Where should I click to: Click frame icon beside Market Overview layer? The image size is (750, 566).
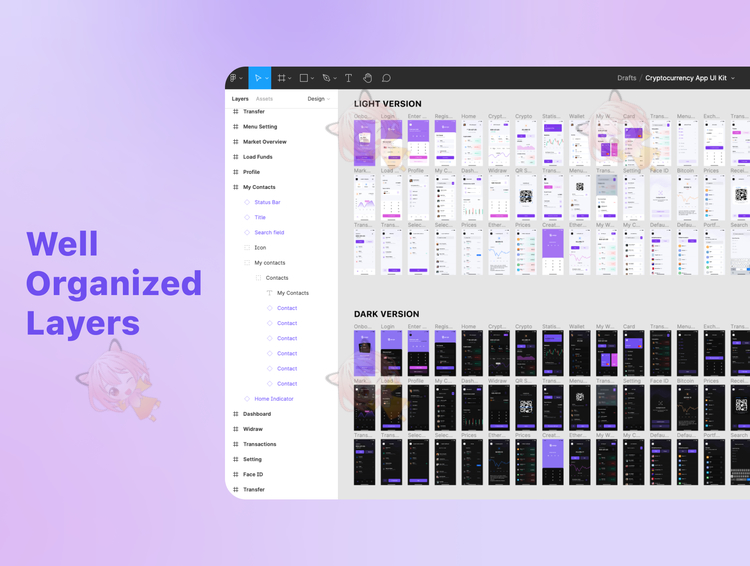point(235,142)
